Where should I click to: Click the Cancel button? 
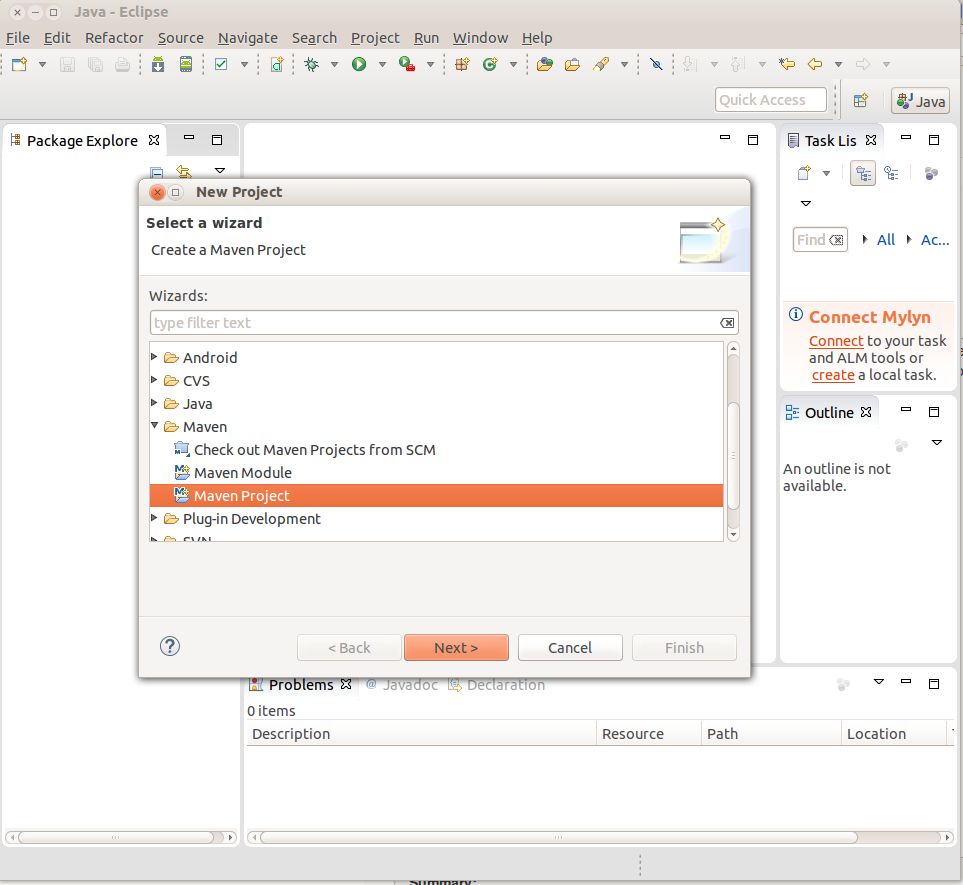570,647
